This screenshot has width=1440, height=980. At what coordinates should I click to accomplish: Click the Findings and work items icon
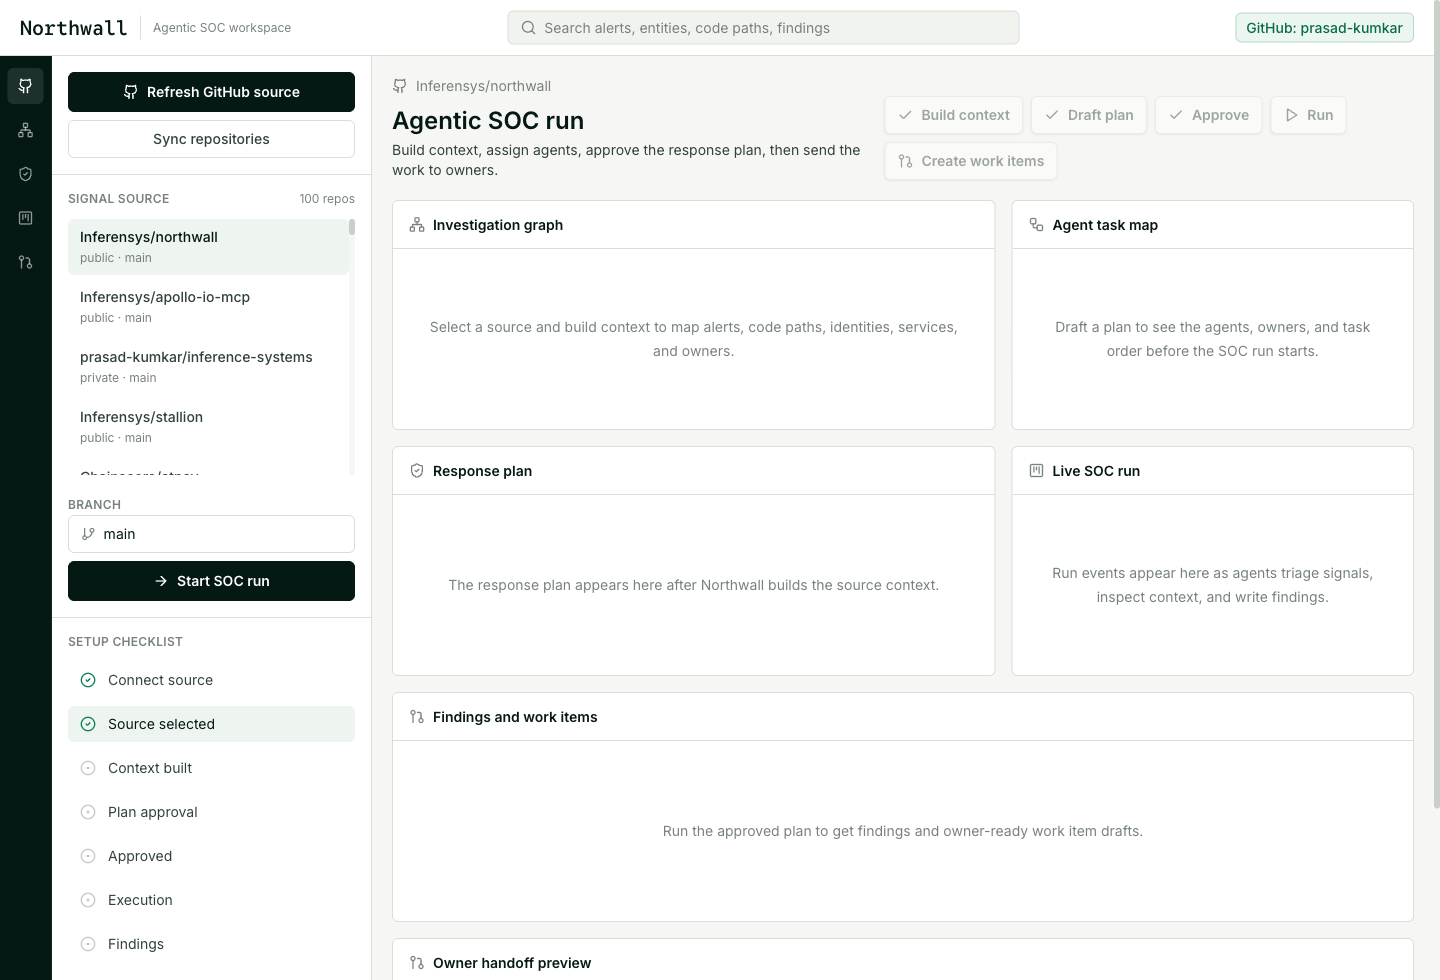tap(417, 717)
